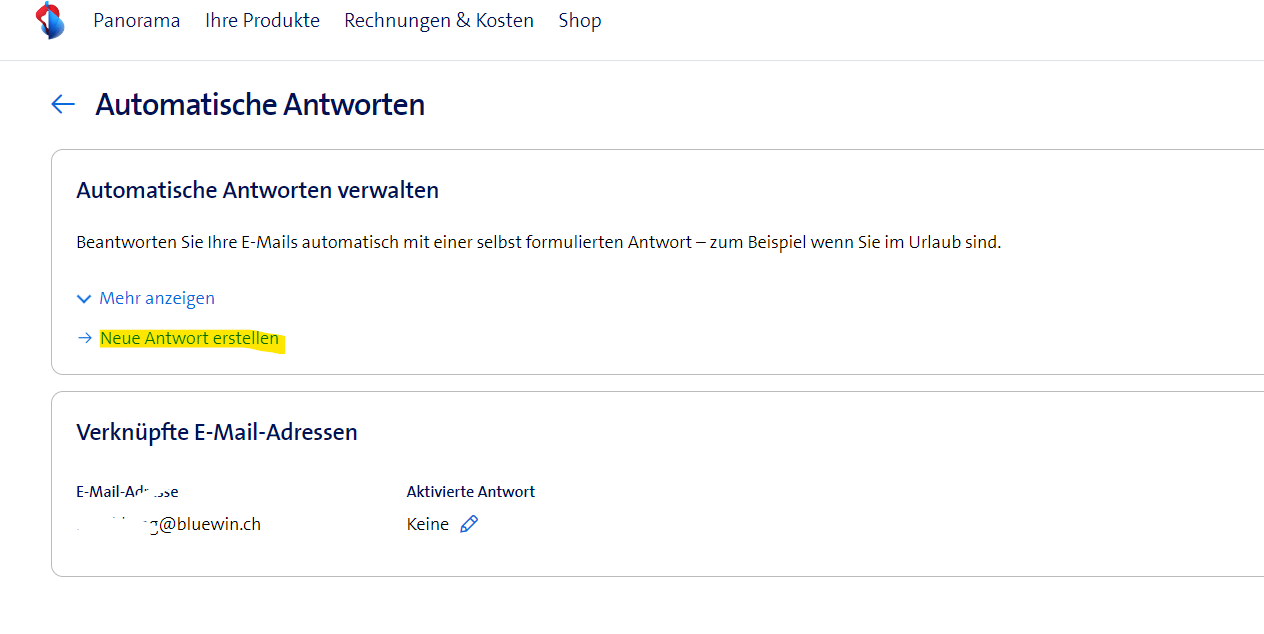Click the arrow icon before Neue Antwort erstellen
The height and width of the screenshot is (634, 1264).
(85, 338)
